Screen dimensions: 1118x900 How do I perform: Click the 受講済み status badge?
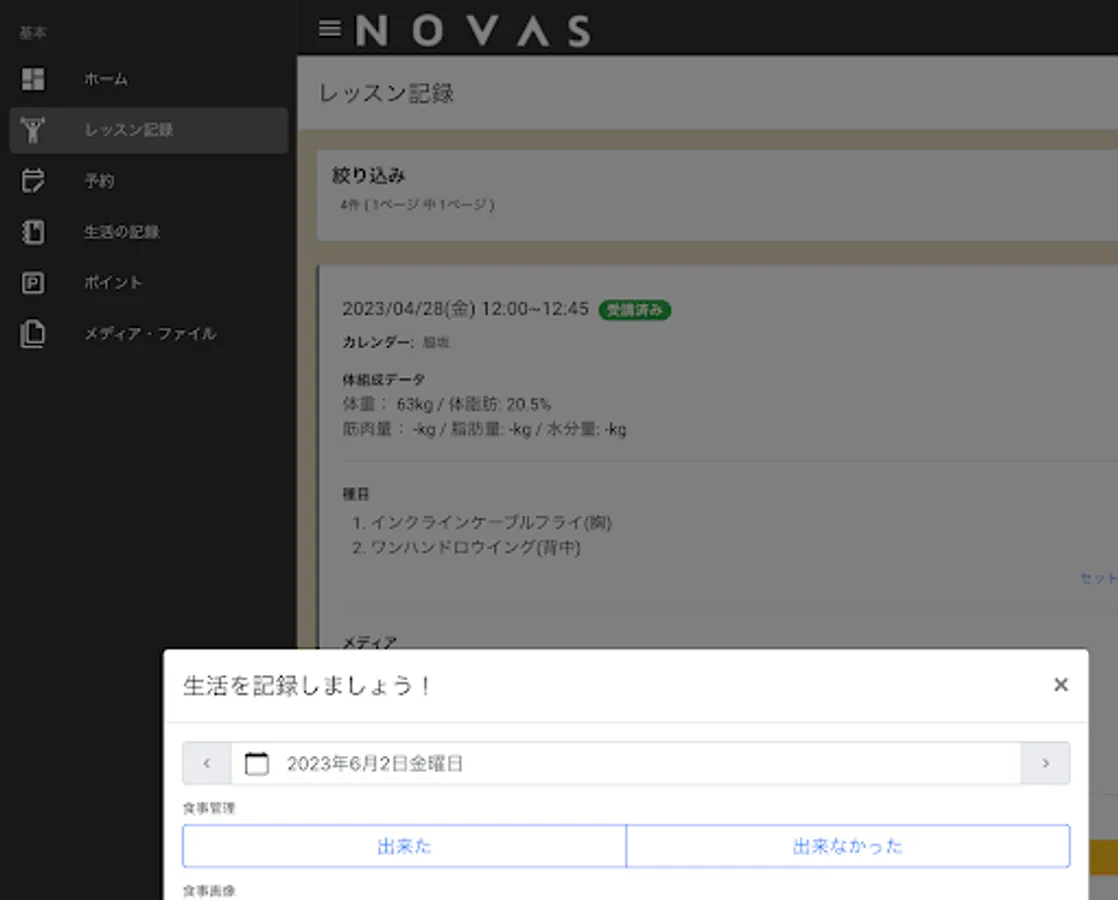pyautogui.click(x=635, y=310)
